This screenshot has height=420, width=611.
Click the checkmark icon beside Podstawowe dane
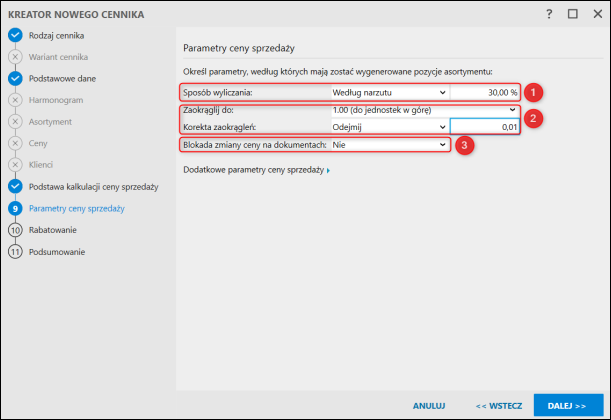pos(15,77)
